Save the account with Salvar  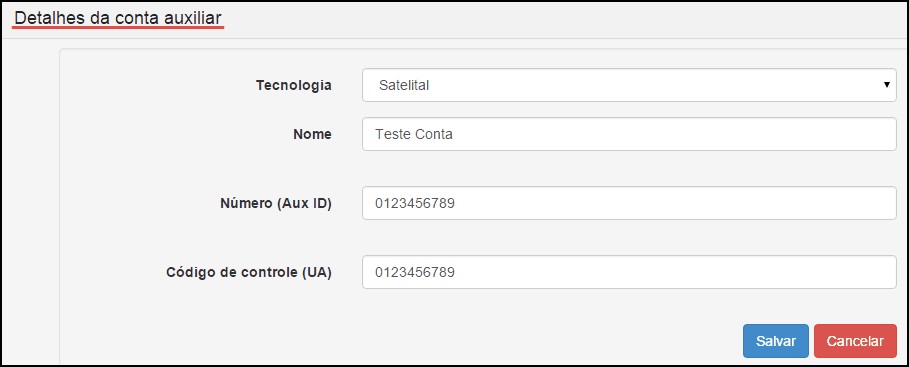coord(776,341)
